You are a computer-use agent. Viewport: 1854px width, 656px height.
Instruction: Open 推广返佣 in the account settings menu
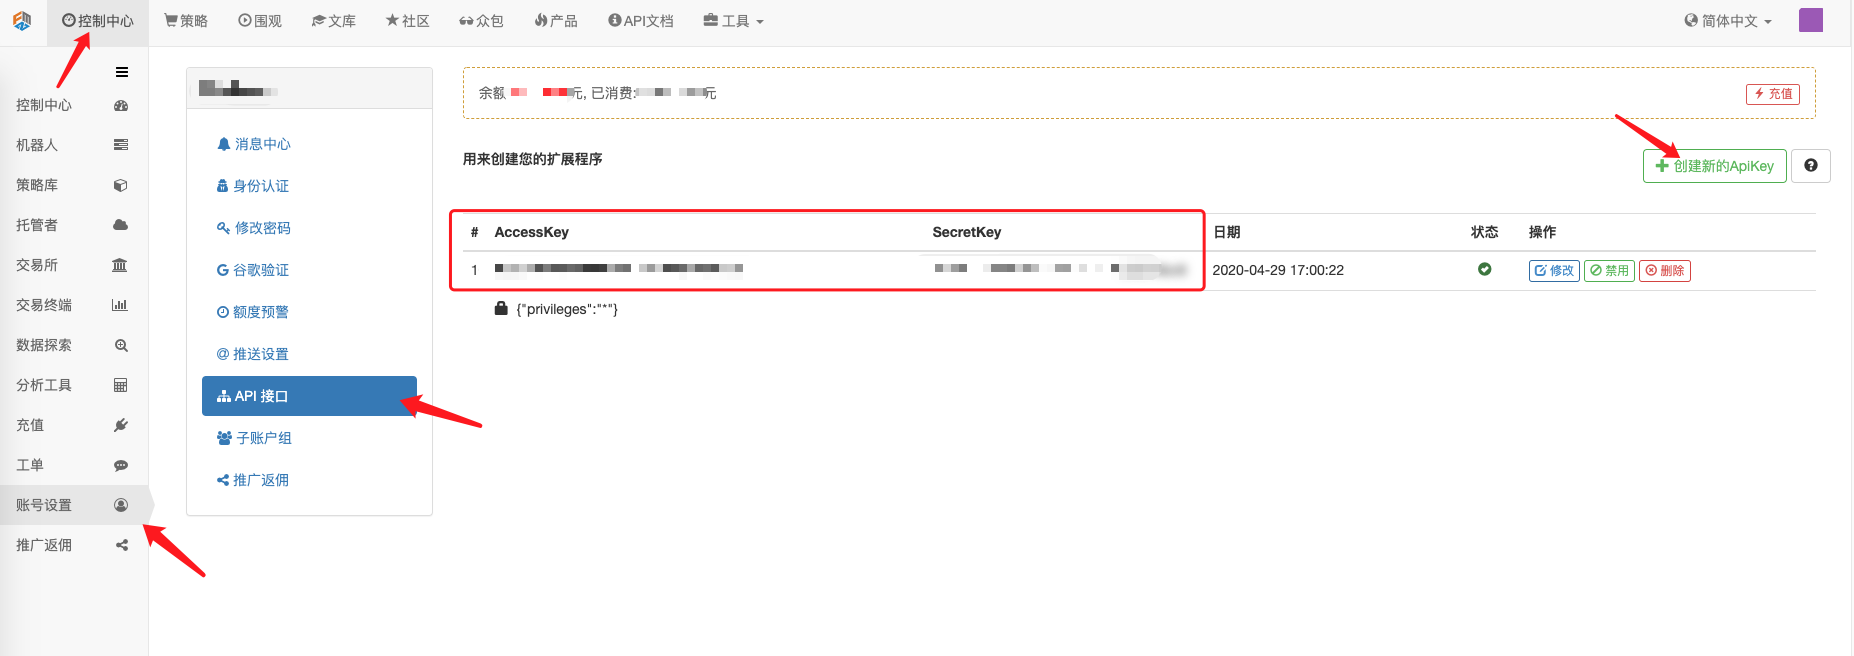coord(253,480)
